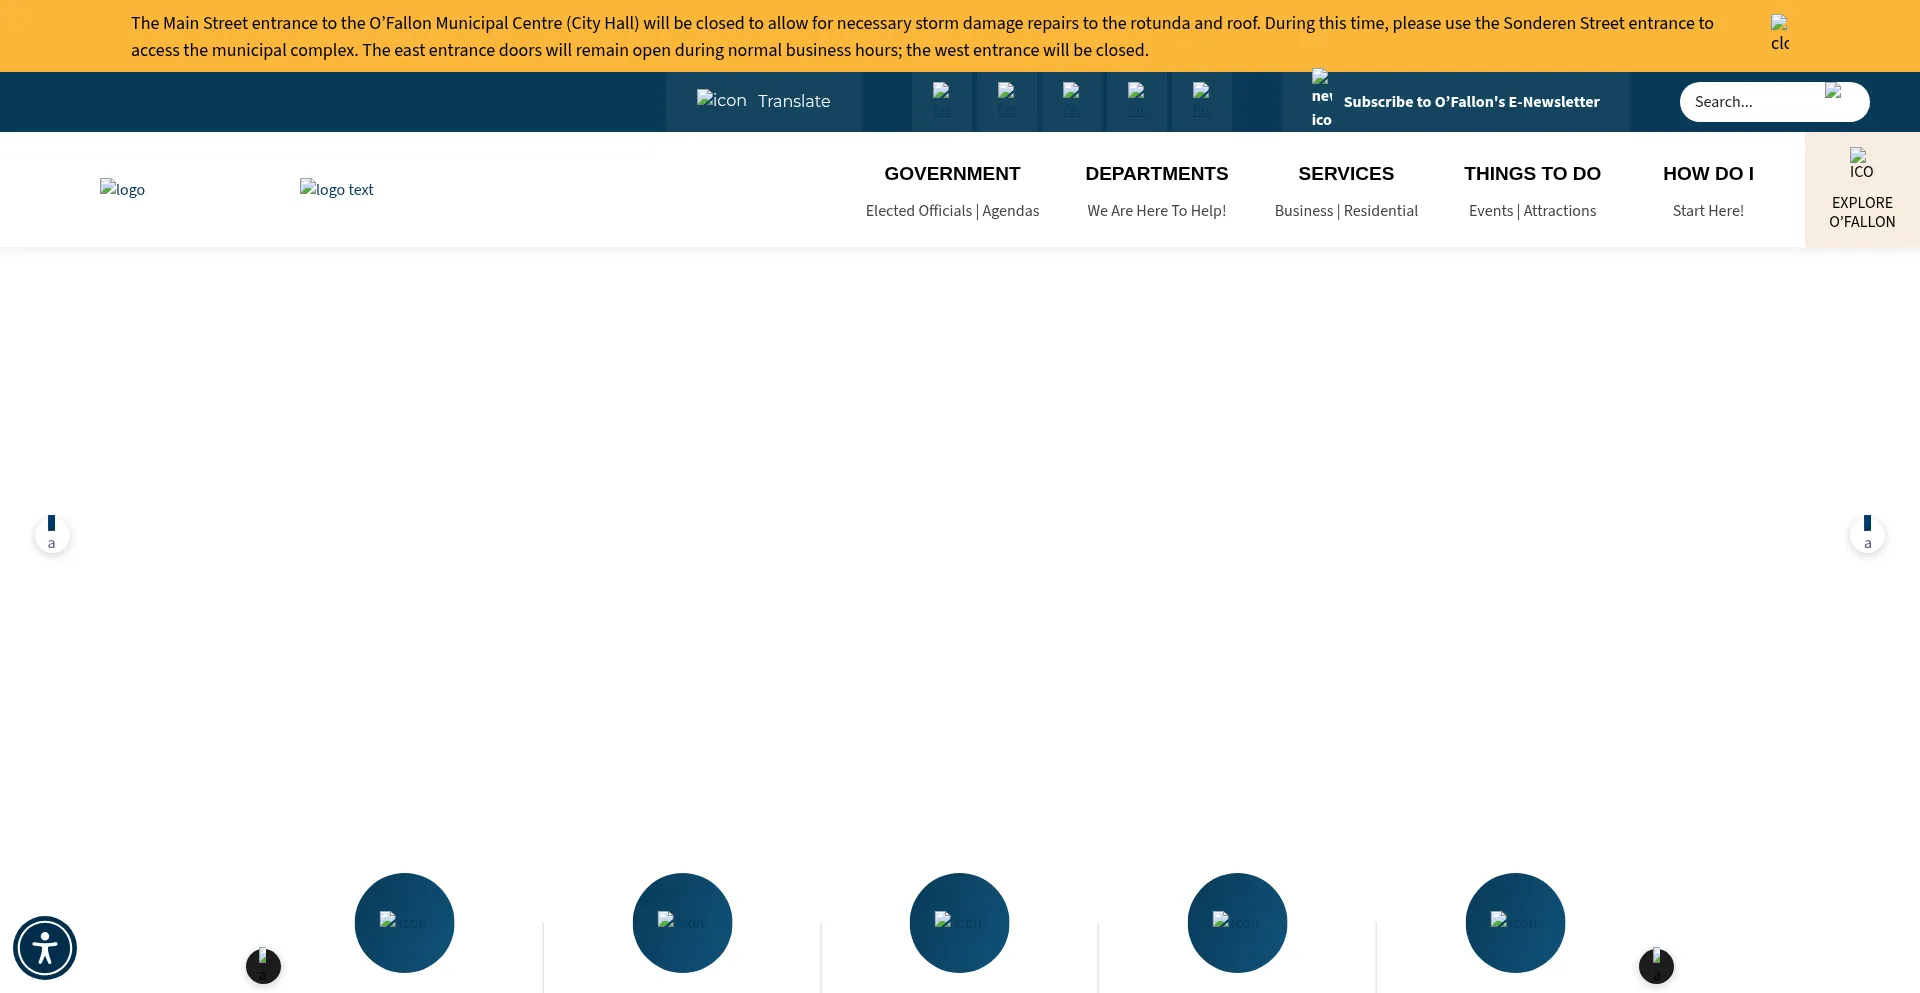Click the city logo image

(x=122, y=189)
